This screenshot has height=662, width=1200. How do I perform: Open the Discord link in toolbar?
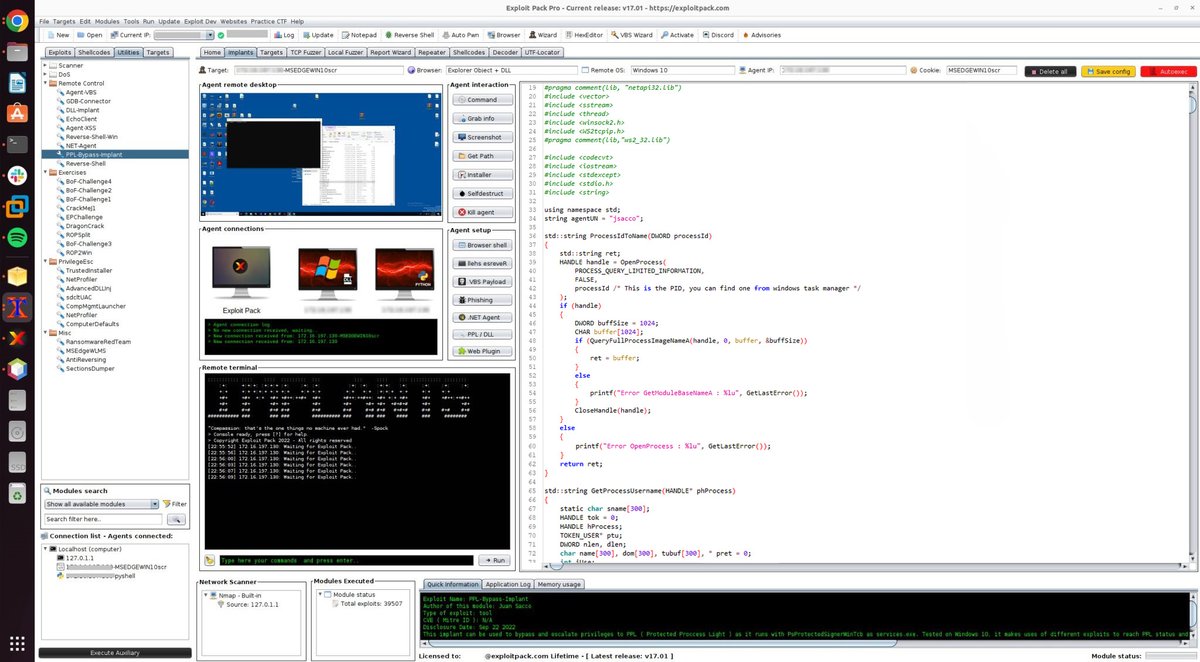(717, 34)
